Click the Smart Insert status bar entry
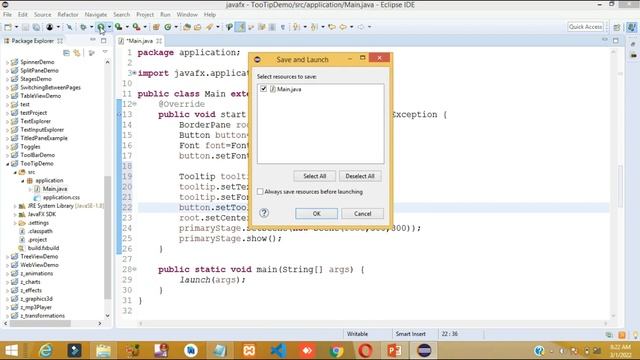This screenshot has height=360, width=640. click(410, 334)
